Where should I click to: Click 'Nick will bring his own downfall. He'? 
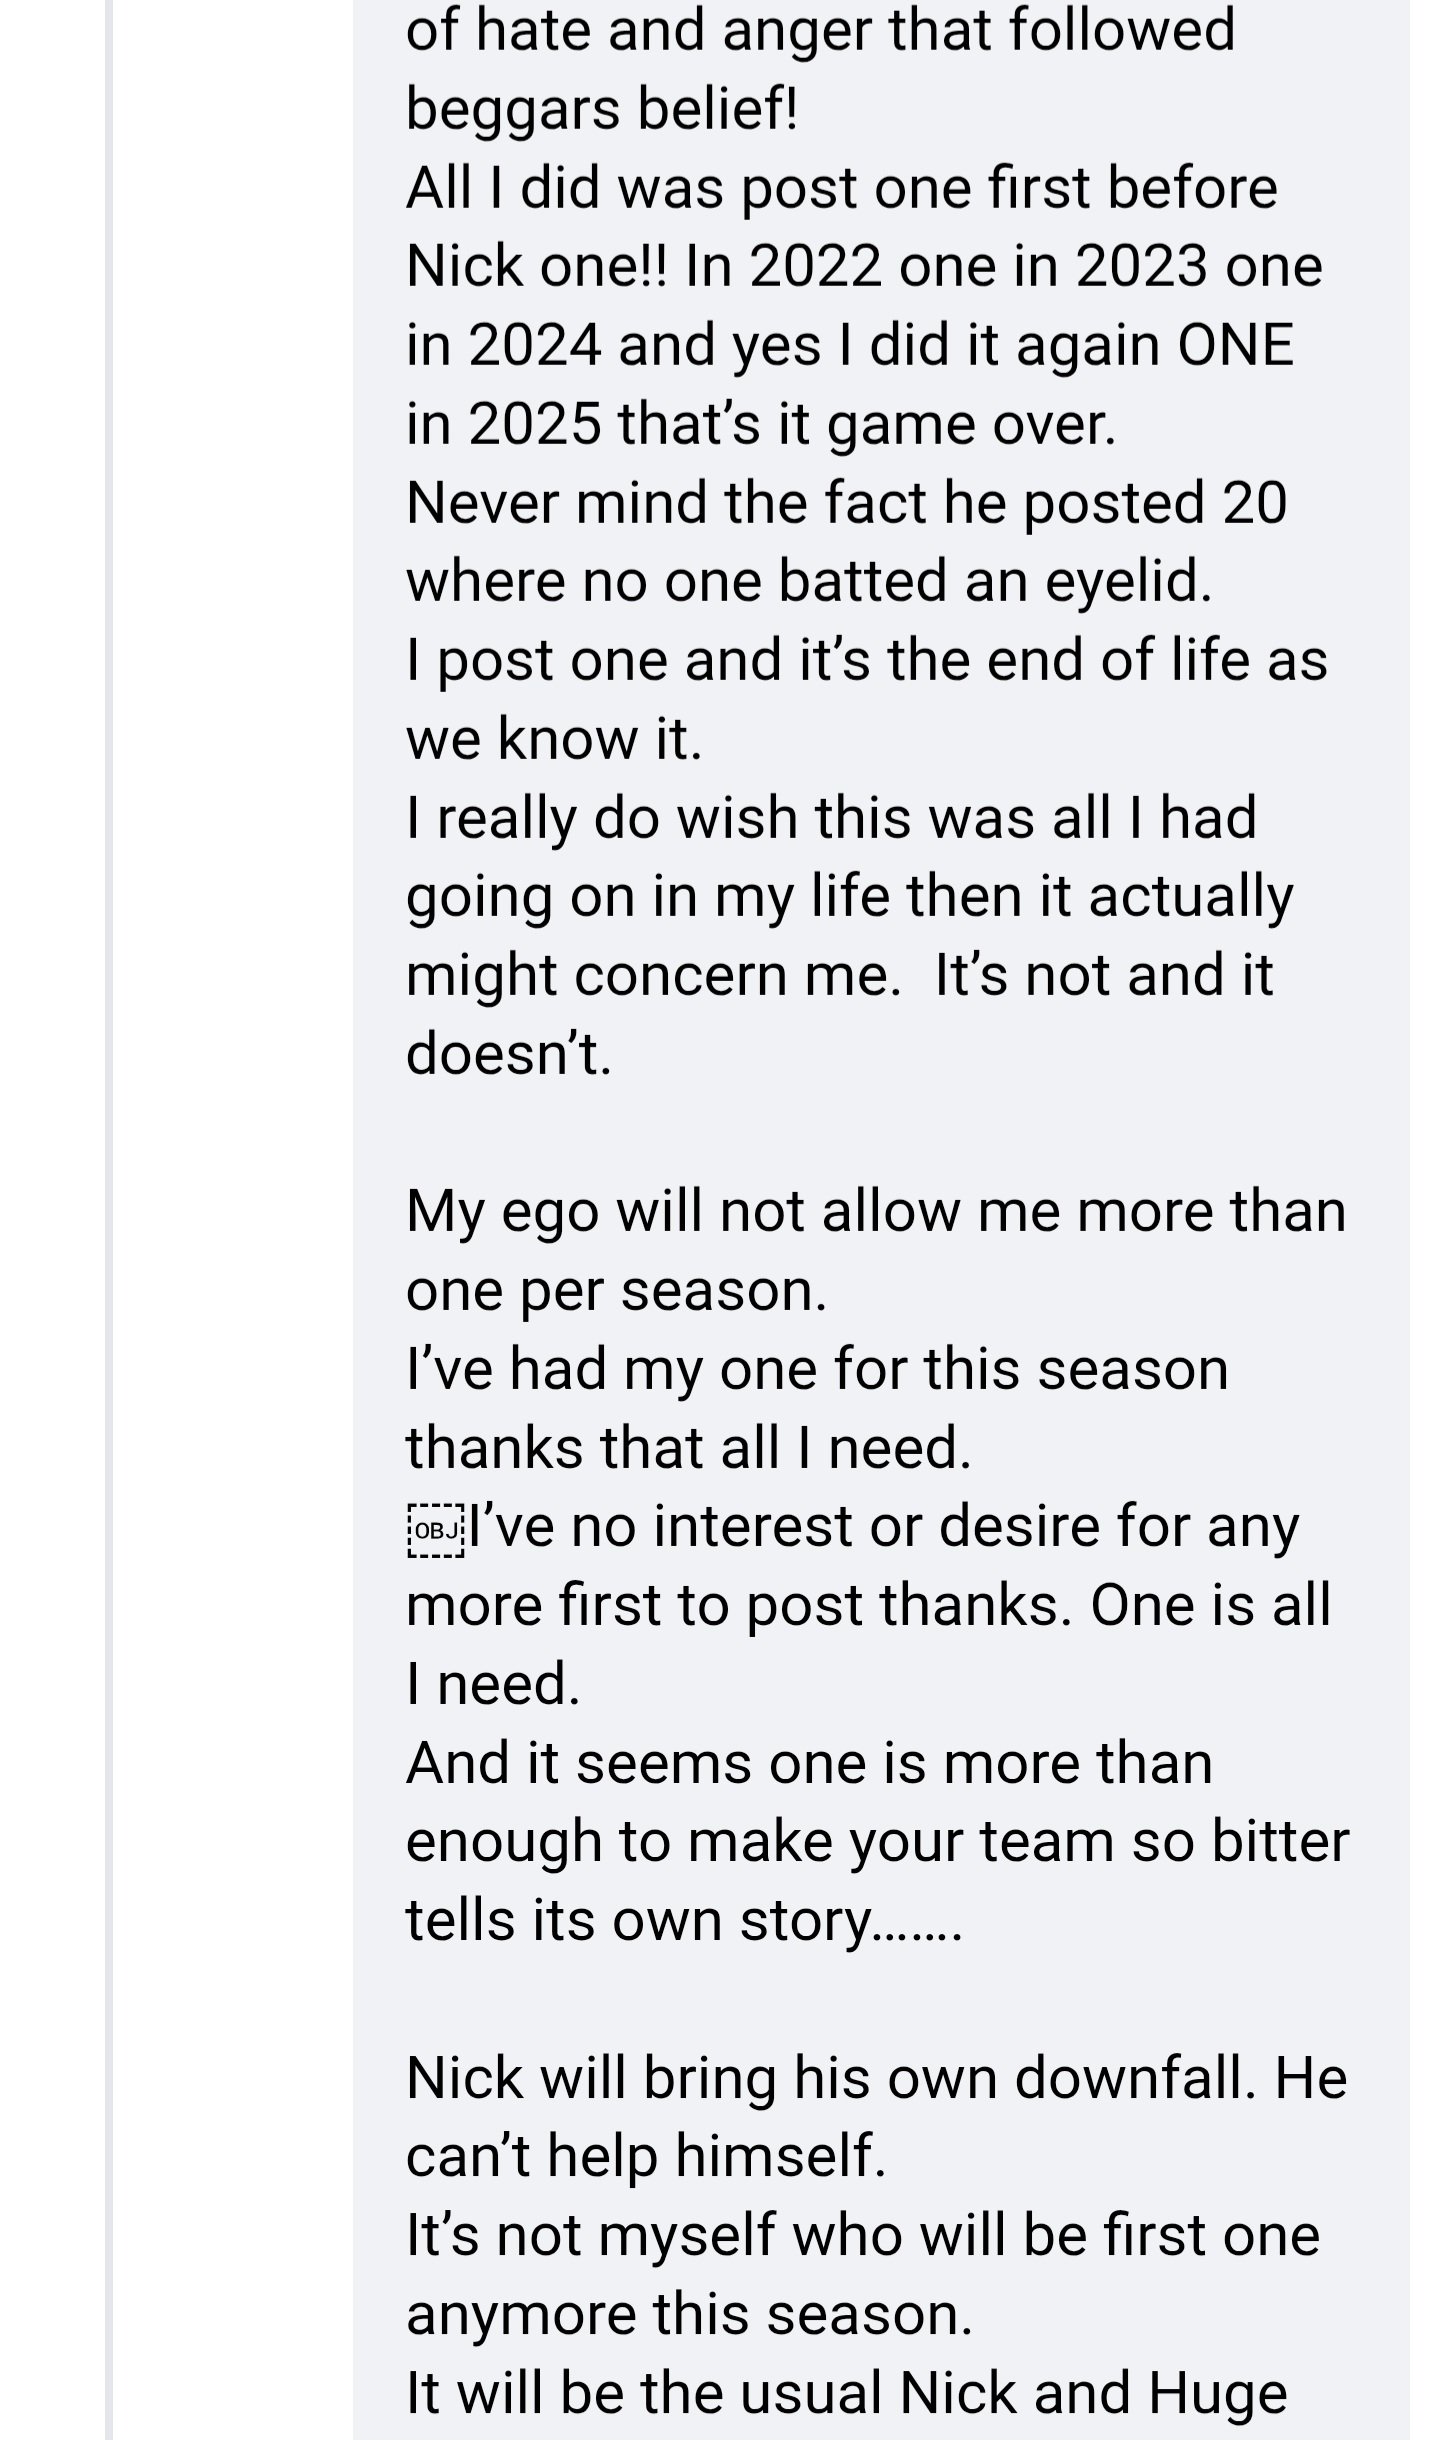876,2078
